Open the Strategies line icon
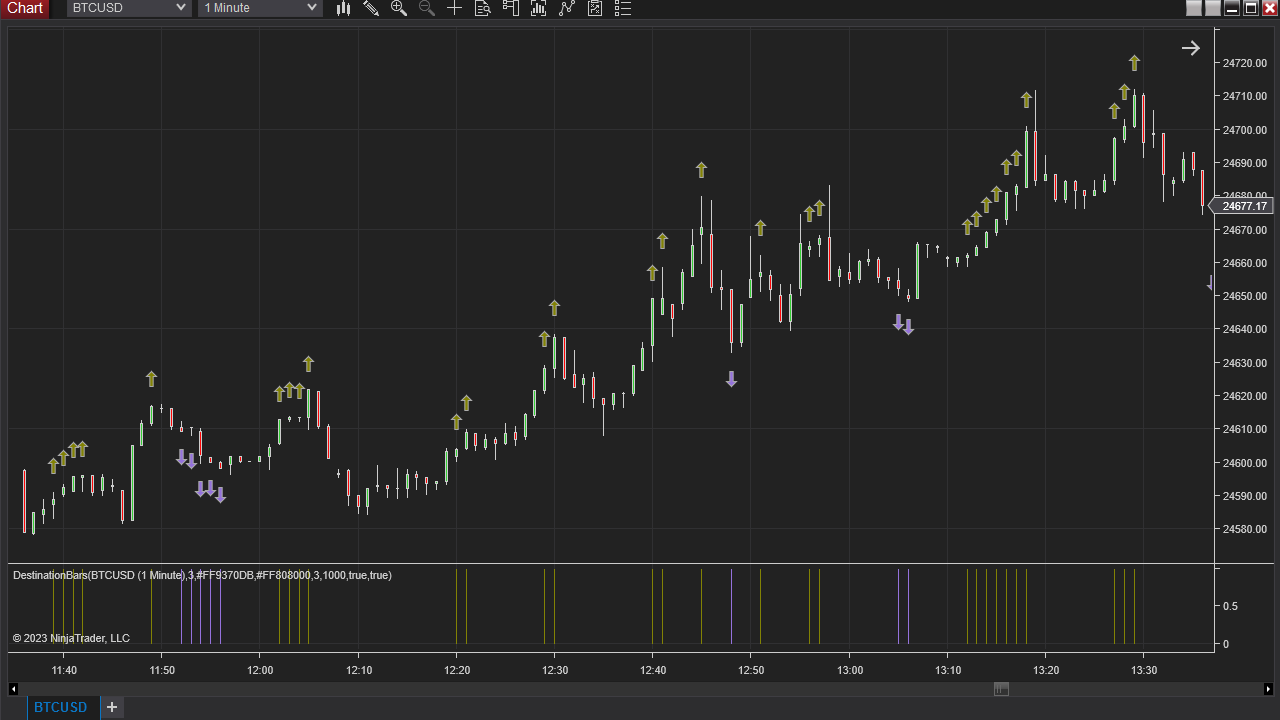Viewport: 1280px width, 720px height. [x=567, y=8]
